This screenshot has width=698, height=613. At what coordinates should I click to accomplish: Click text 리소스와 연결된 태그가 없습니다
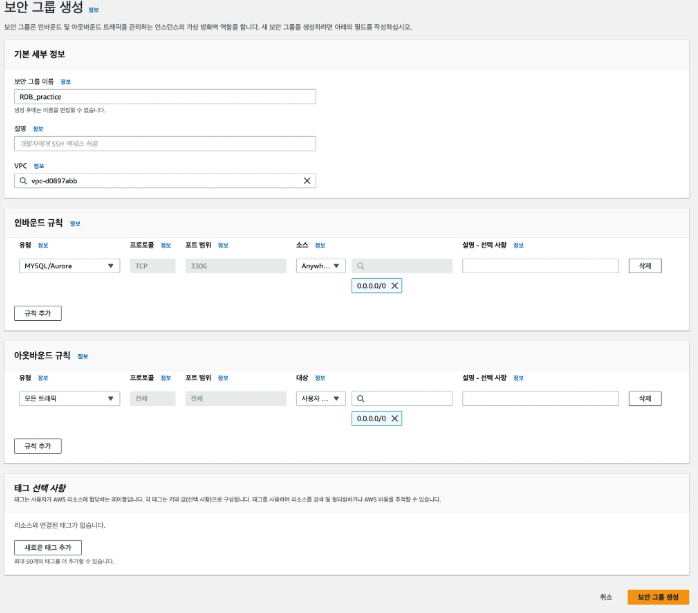pyautogui.click(x=60, y=525)
